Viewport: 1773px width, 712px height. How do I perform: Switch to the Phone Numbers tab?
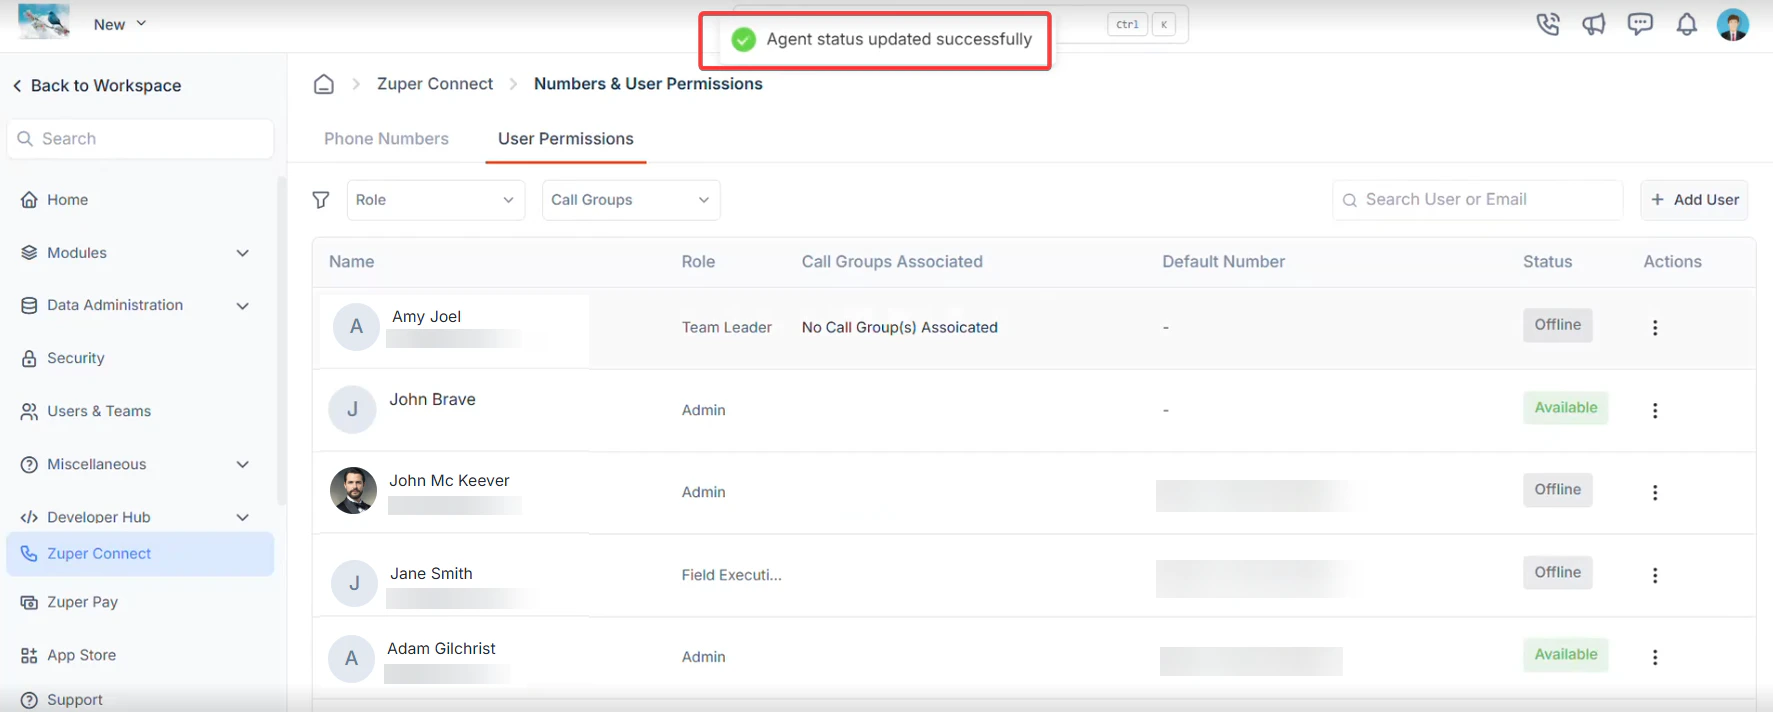[x=386, y=139]
